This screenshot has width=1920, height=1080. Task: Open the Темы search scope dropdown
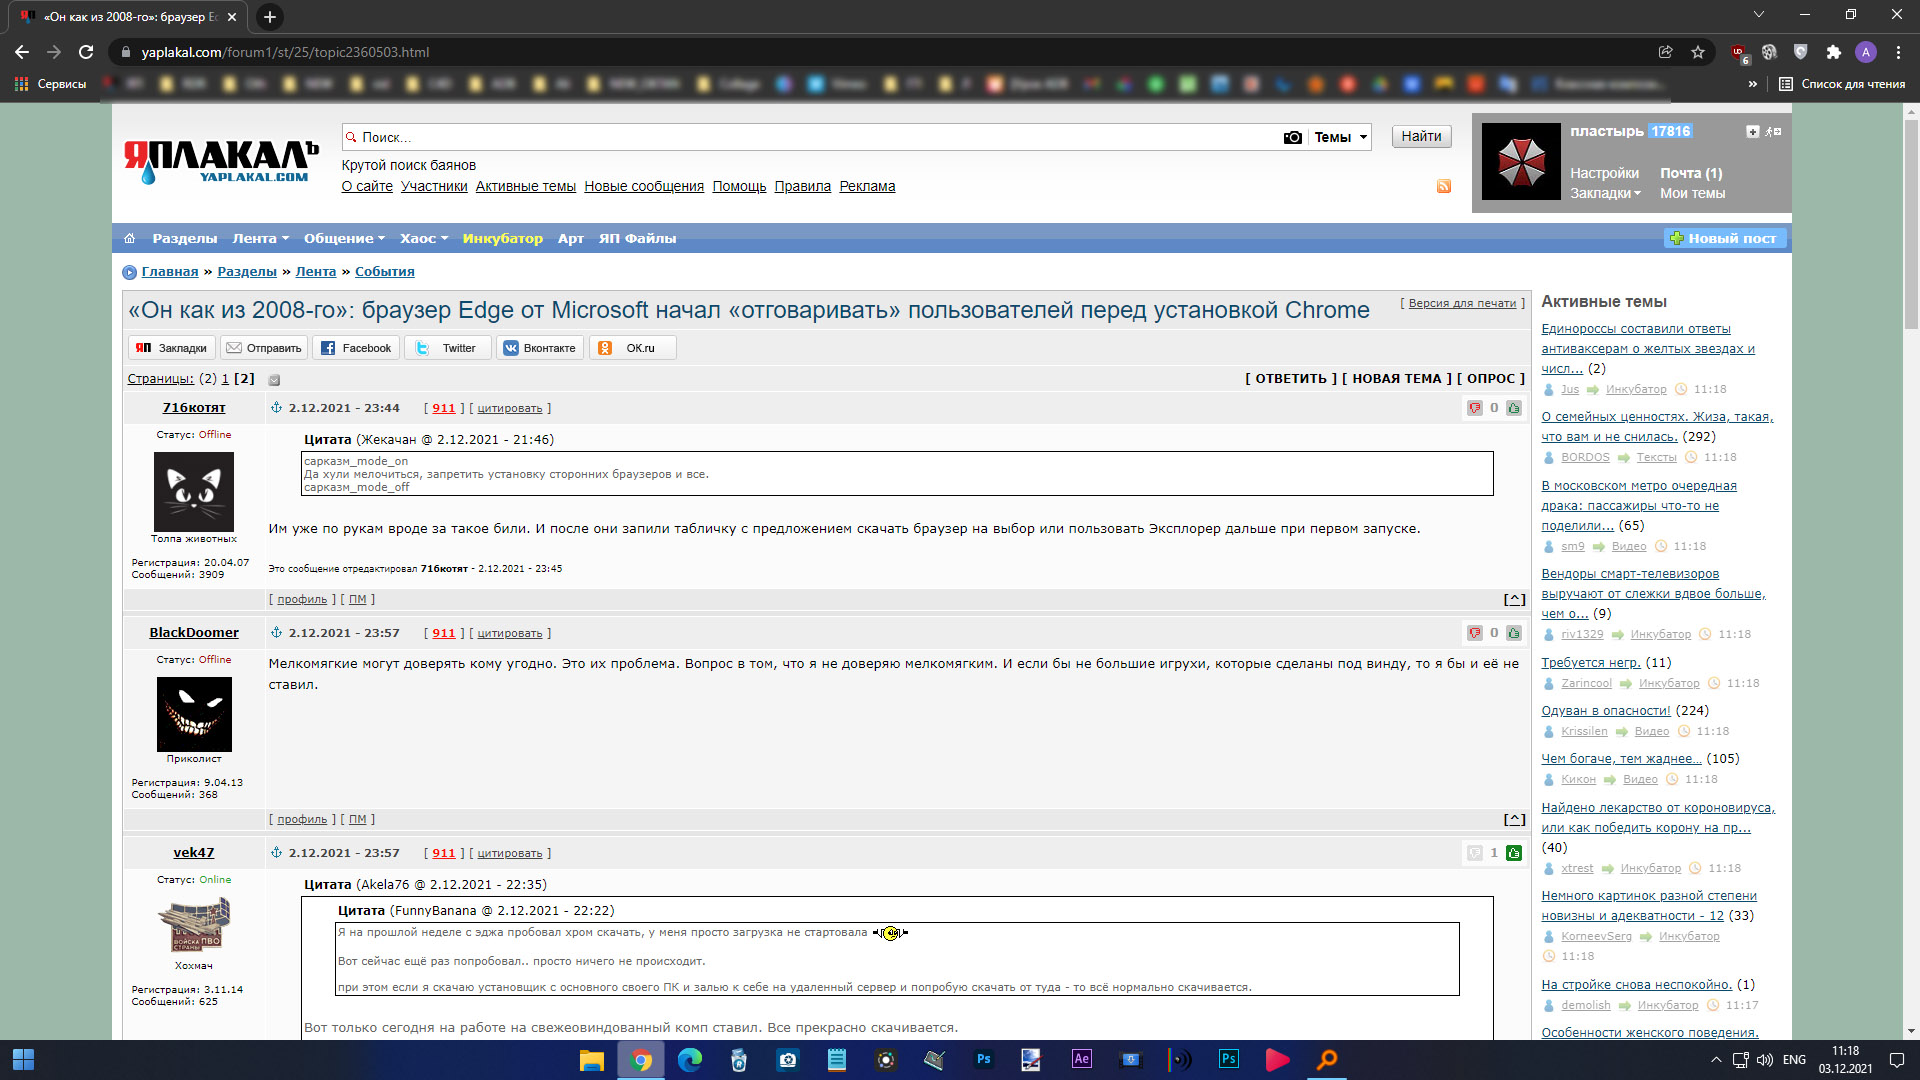click(1340, 137)
